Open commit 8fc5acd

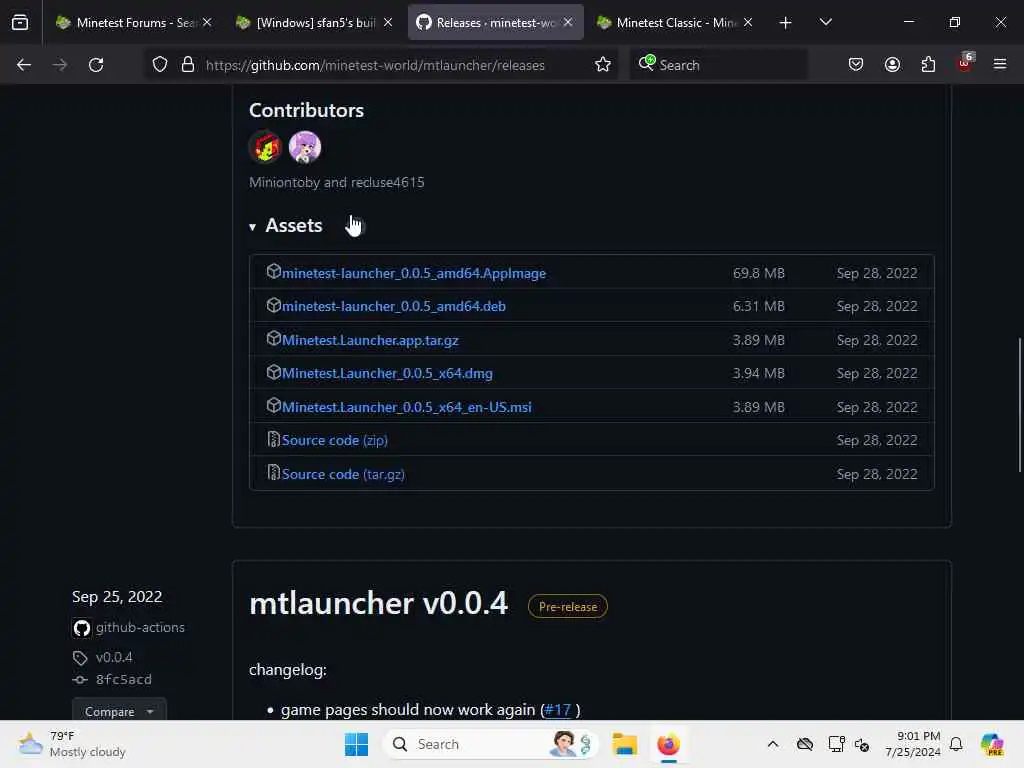click(x=123, y=680)
